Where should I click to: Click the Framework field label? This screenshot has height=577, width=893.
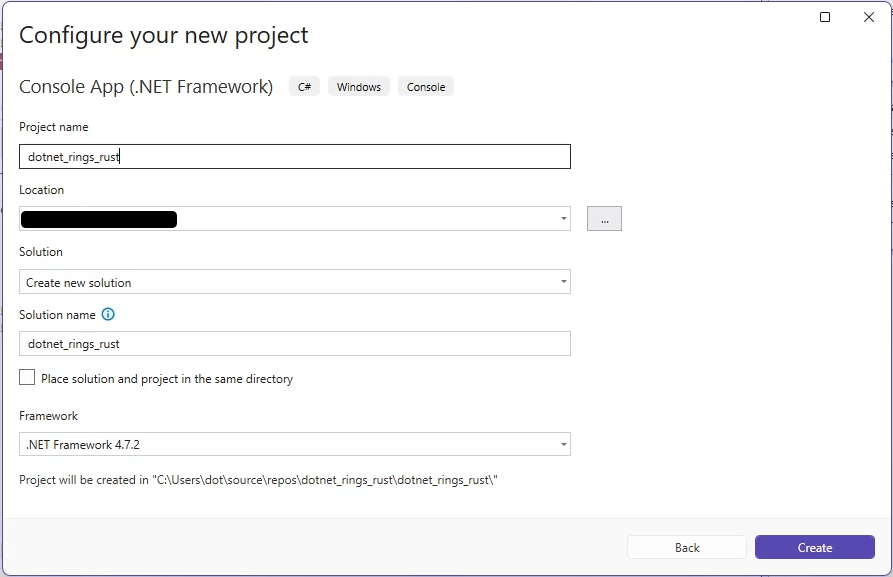click(48, 416)
